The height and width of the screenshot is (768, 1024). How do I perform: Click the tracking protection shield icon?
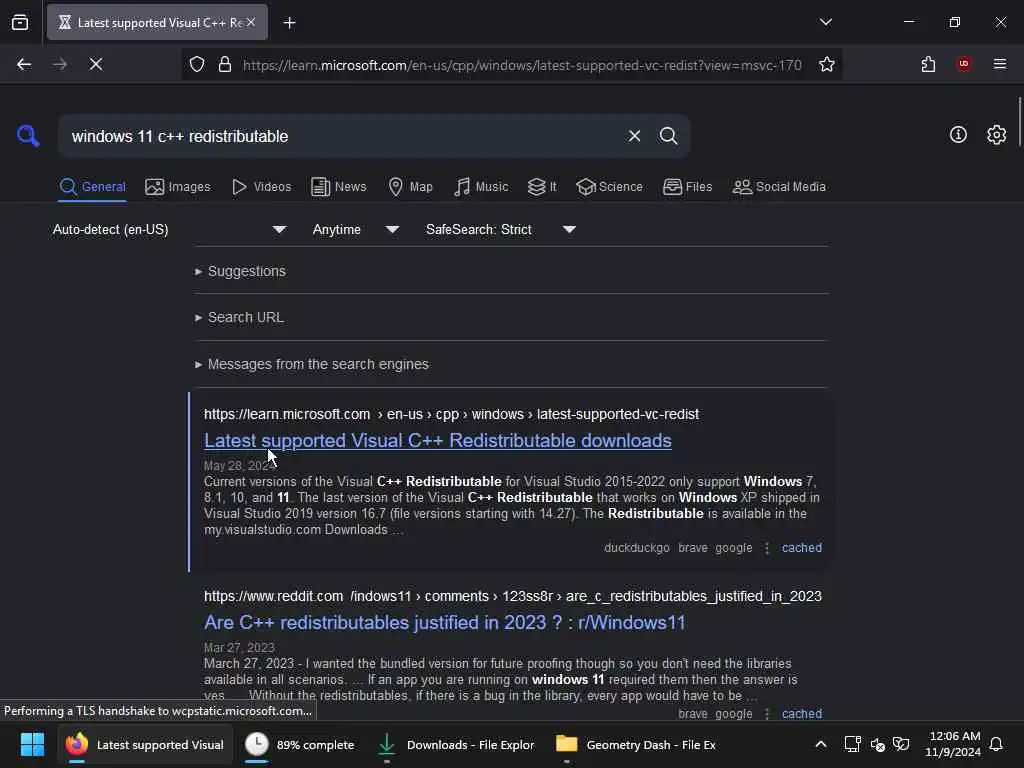coord(197,64)
